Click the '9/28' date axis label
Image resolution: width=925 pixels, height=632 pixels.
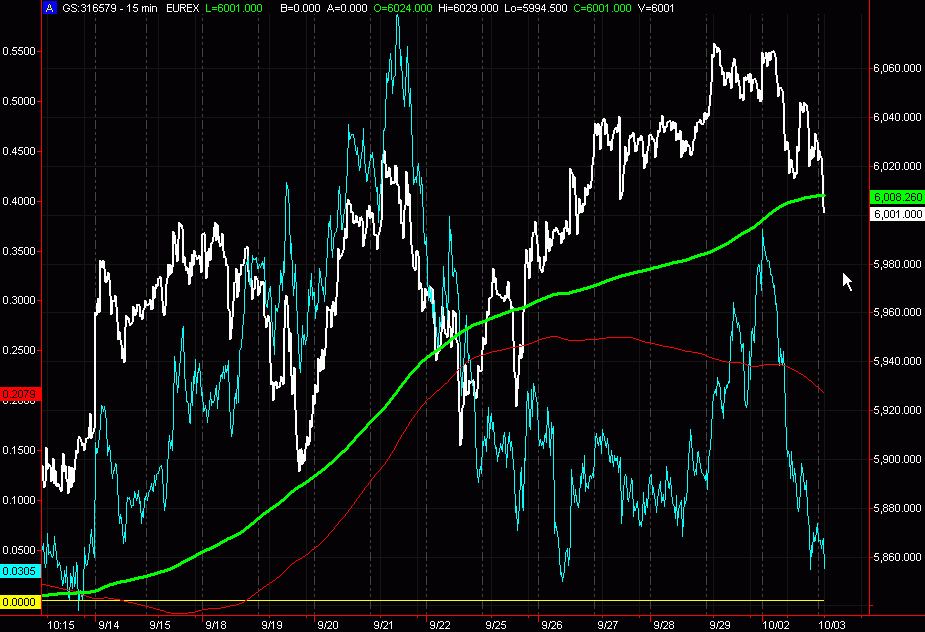tap(664, 625)
